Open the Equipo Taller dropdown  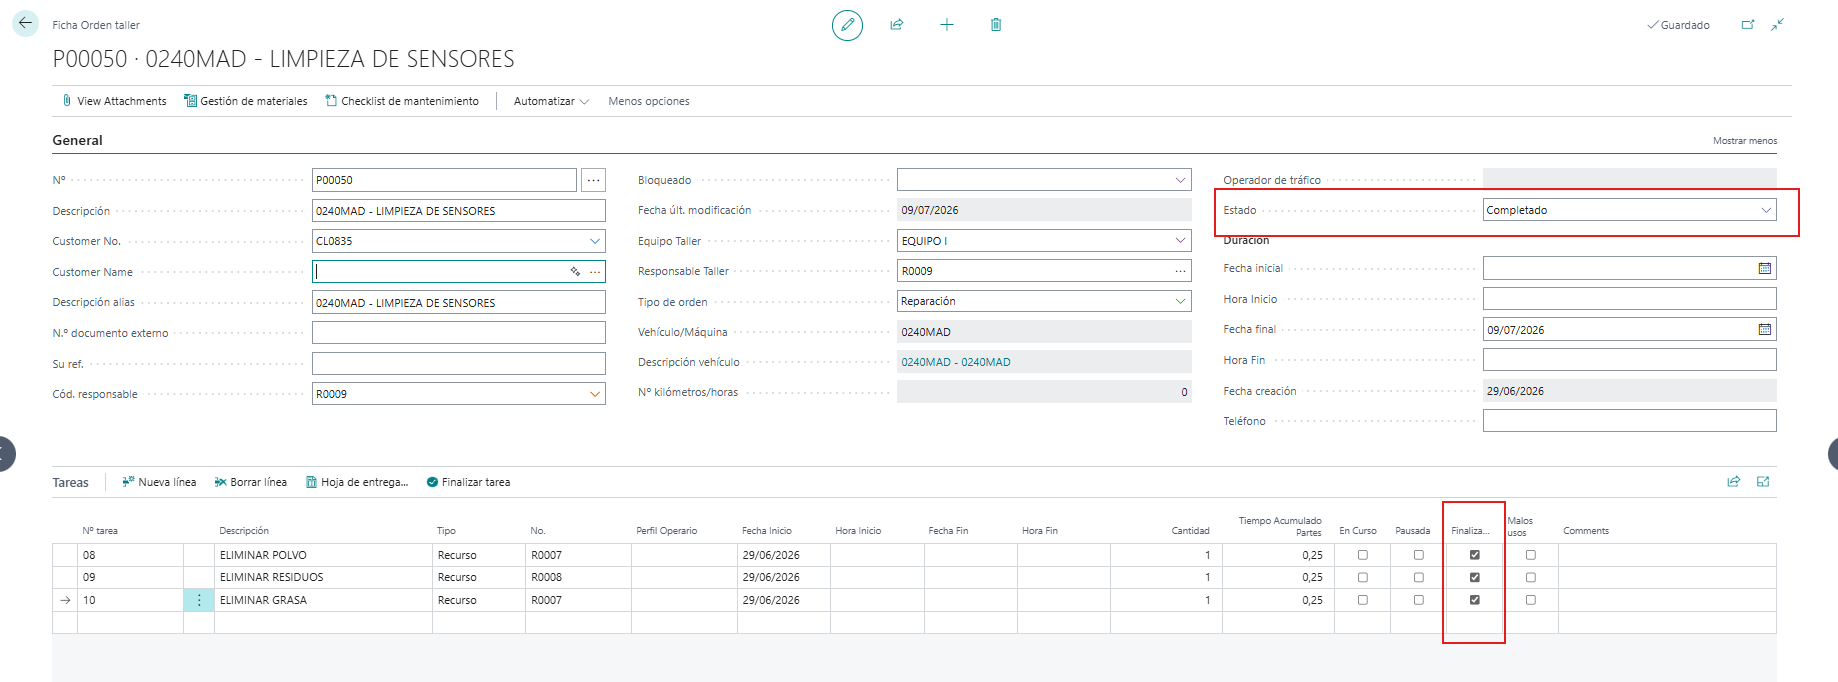click(1180, 241)
